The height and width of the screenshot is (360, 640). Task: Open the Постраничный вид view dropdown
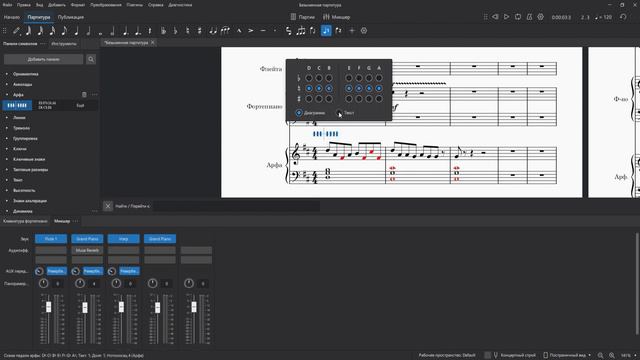click(x=568, y=356)
